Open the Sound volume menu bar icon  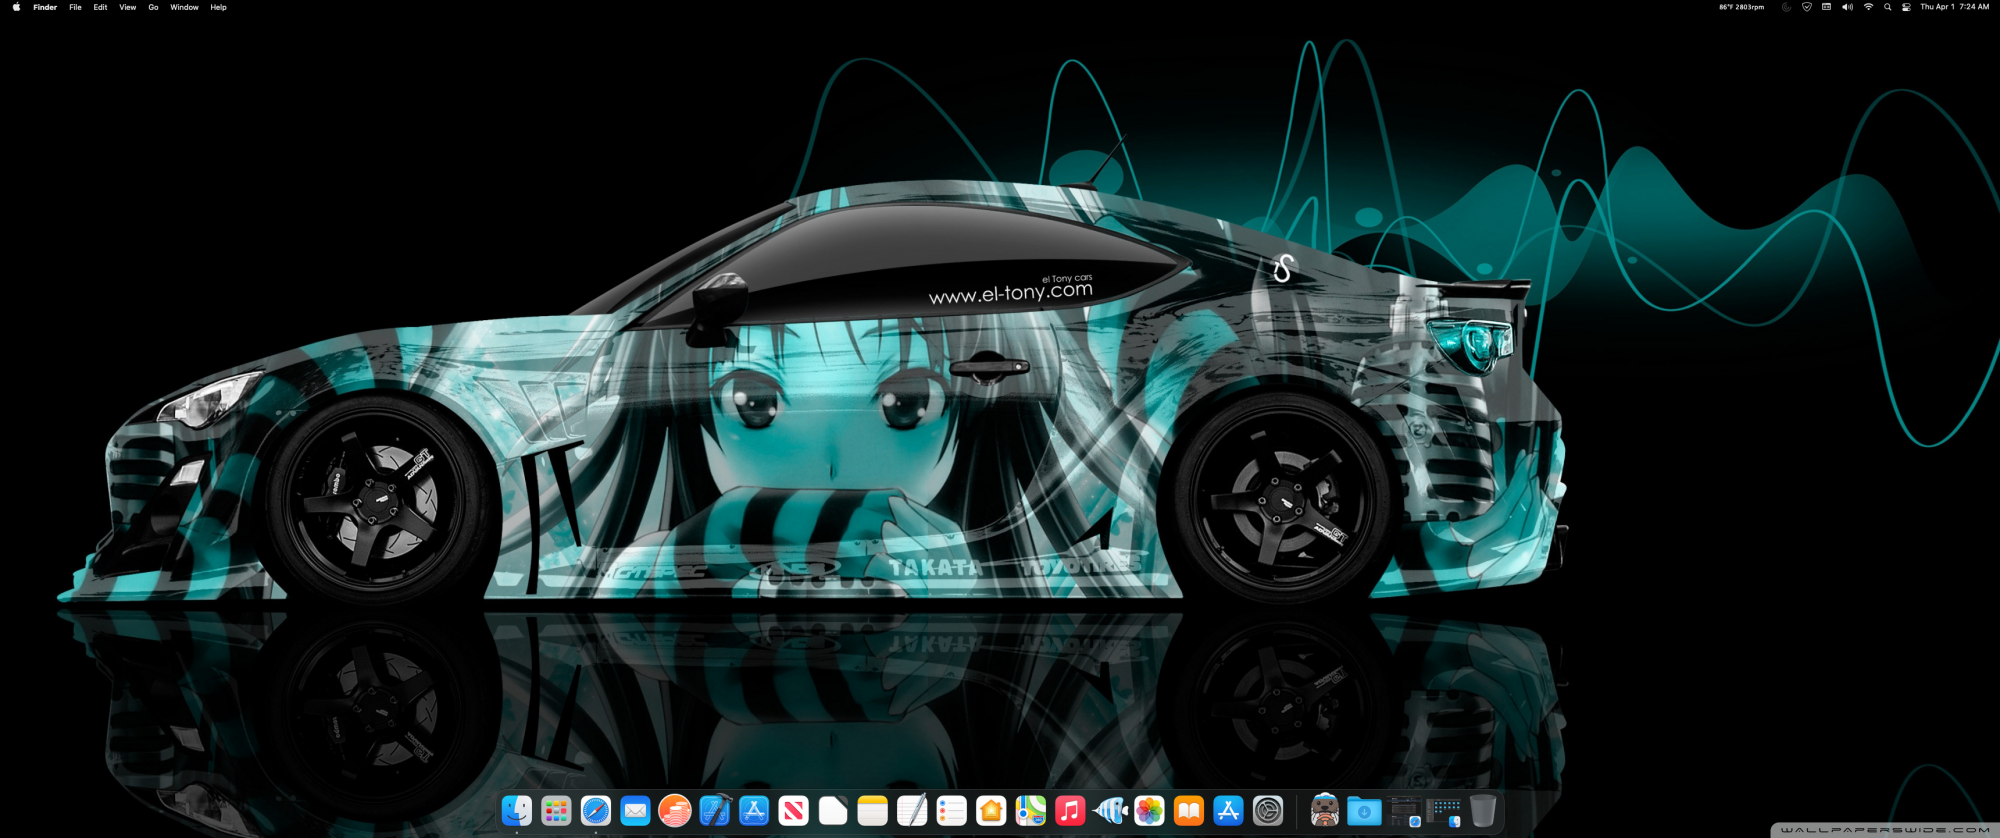[x=1847, y=7]
